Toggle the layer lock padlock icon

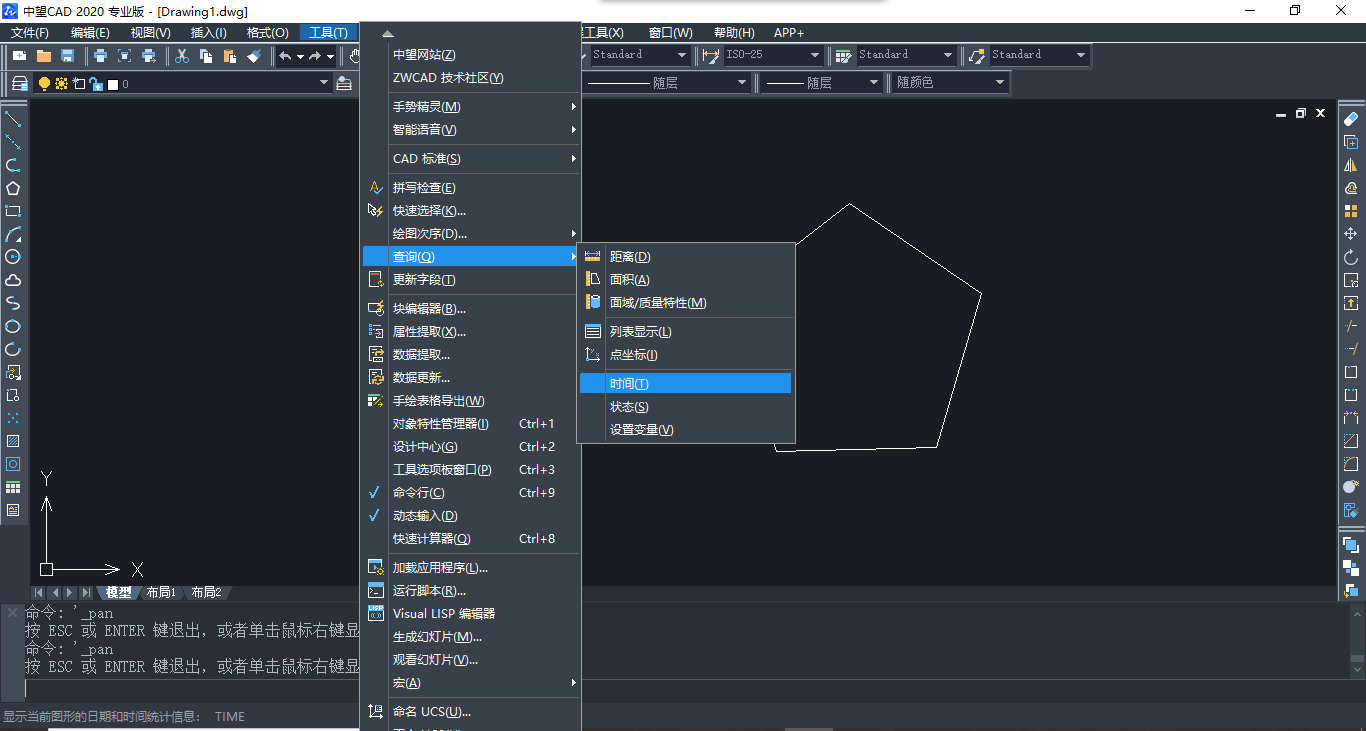tap(95, 83)
